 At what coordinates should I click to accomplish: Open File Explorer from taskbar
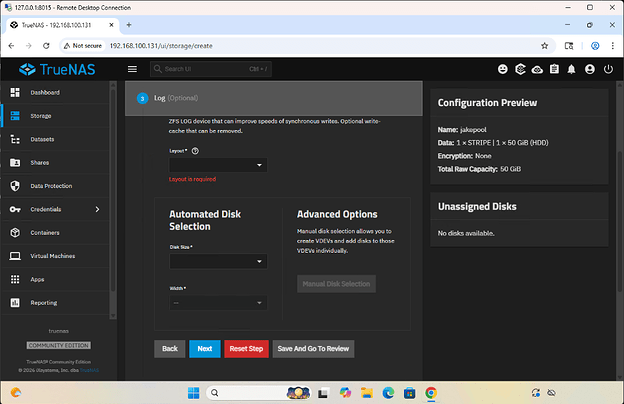pos(367,393)
